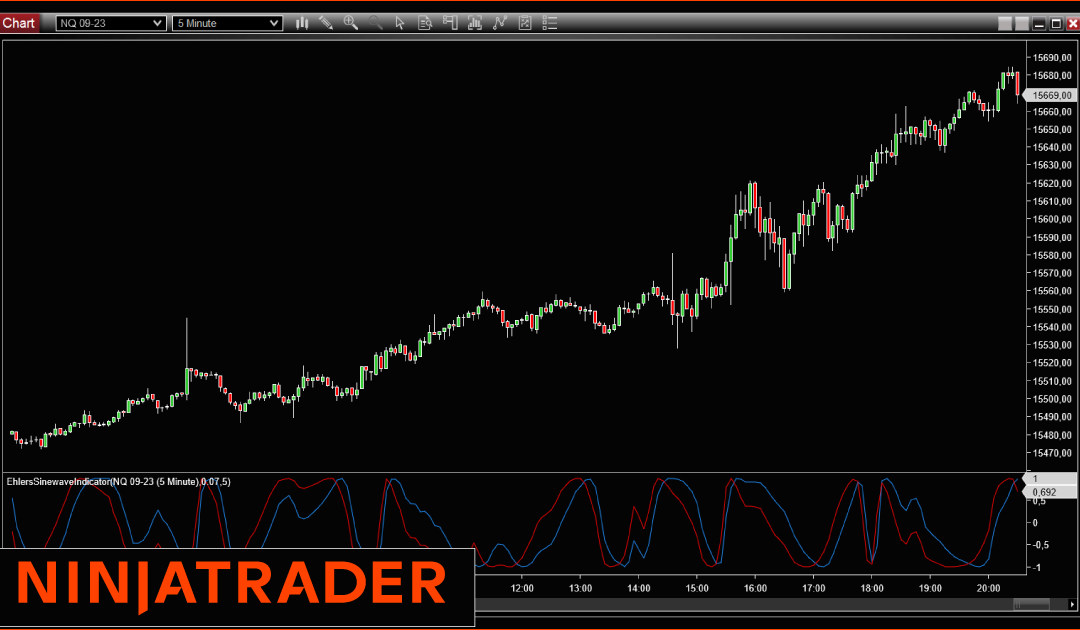Click the 15500,00 price axis label
This screenshot has height=630, width=1080.
pos(1052,399)
